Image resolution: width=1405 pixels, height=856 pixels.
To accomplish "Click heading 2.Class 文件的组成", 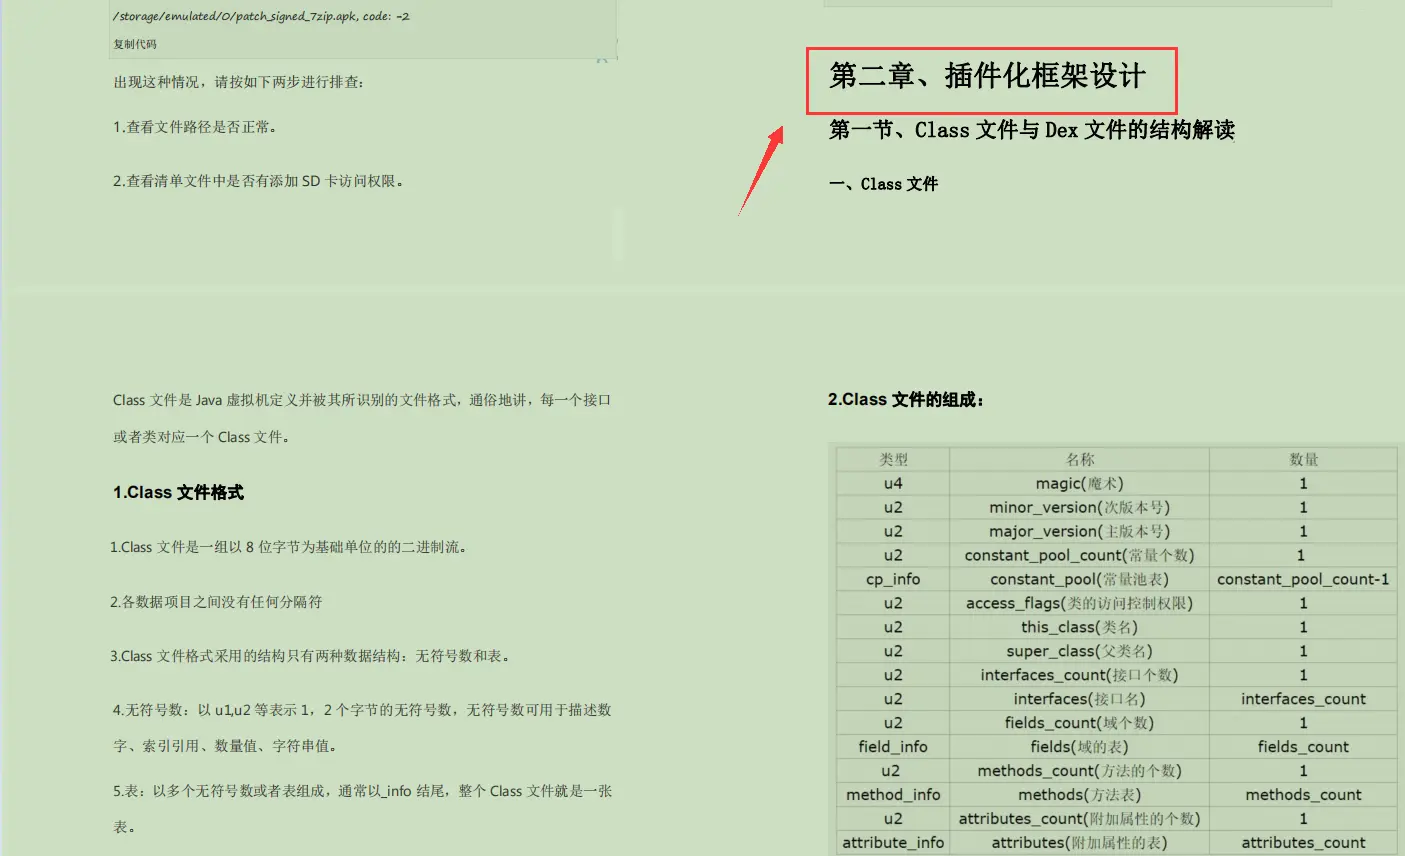I will 908,398.
